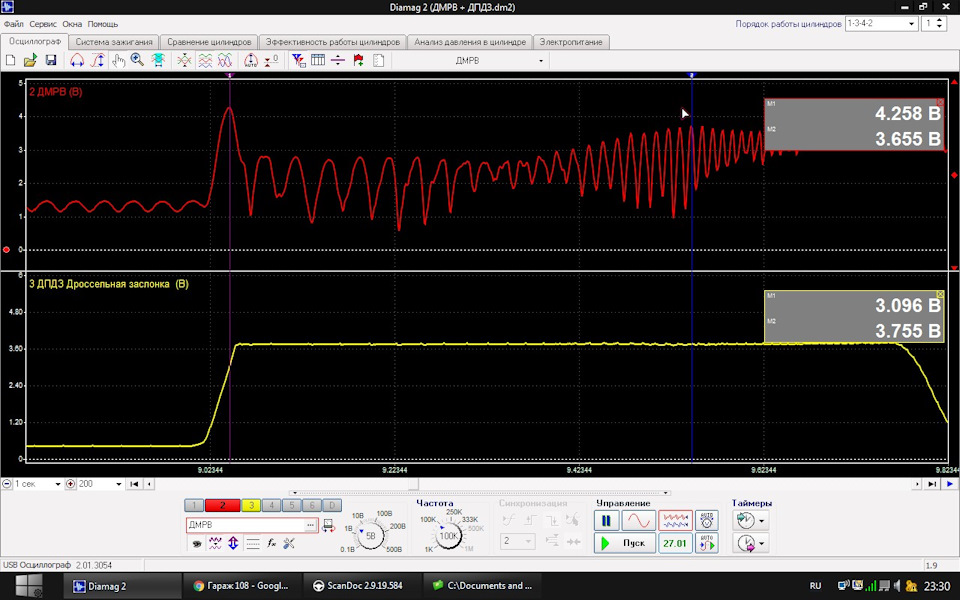Image resolution: width=960 pixels, height=600 pixels.
Task: Click the save floppy disk icon
Action: pyautogui.click(x=50, y=60)
